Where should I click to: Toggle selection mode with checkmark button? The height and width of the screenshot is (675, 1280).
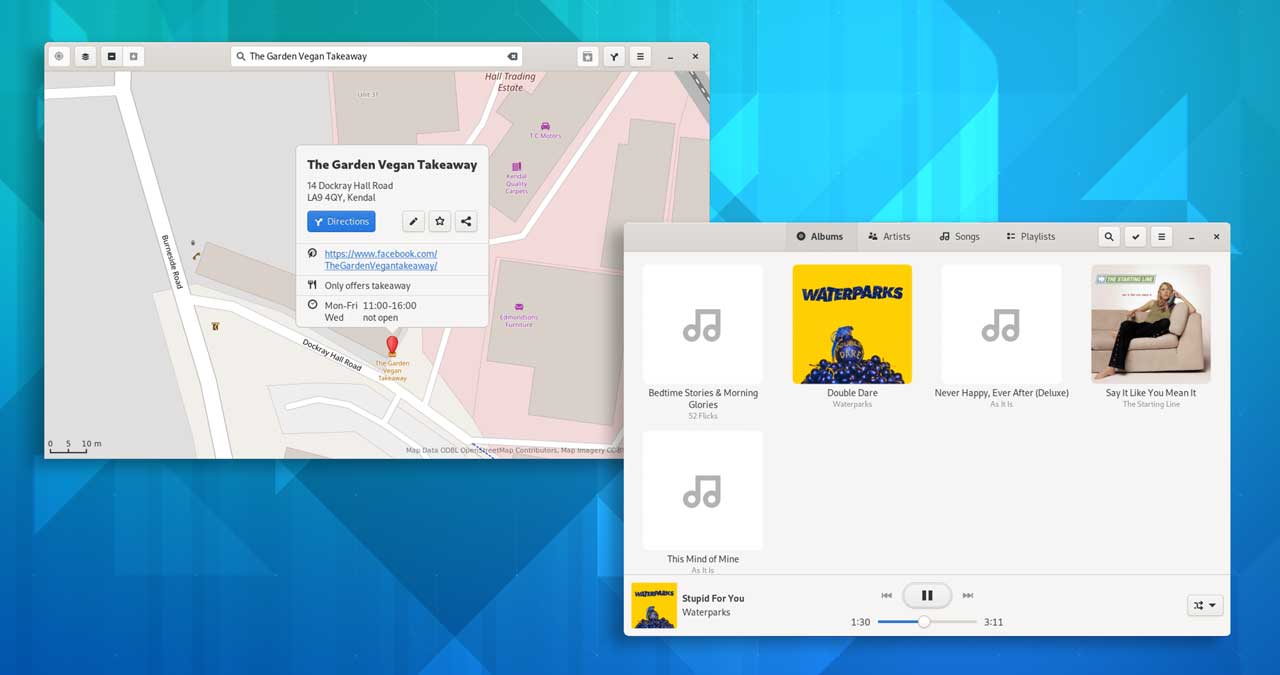1135,237
